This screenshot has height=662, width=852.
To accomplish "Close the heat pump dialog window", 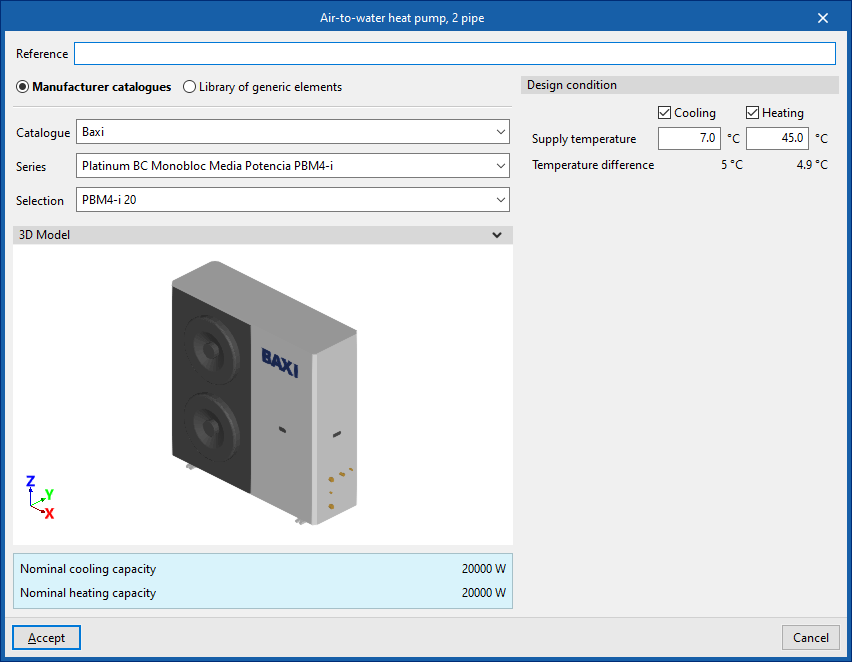I will (823, 18).
